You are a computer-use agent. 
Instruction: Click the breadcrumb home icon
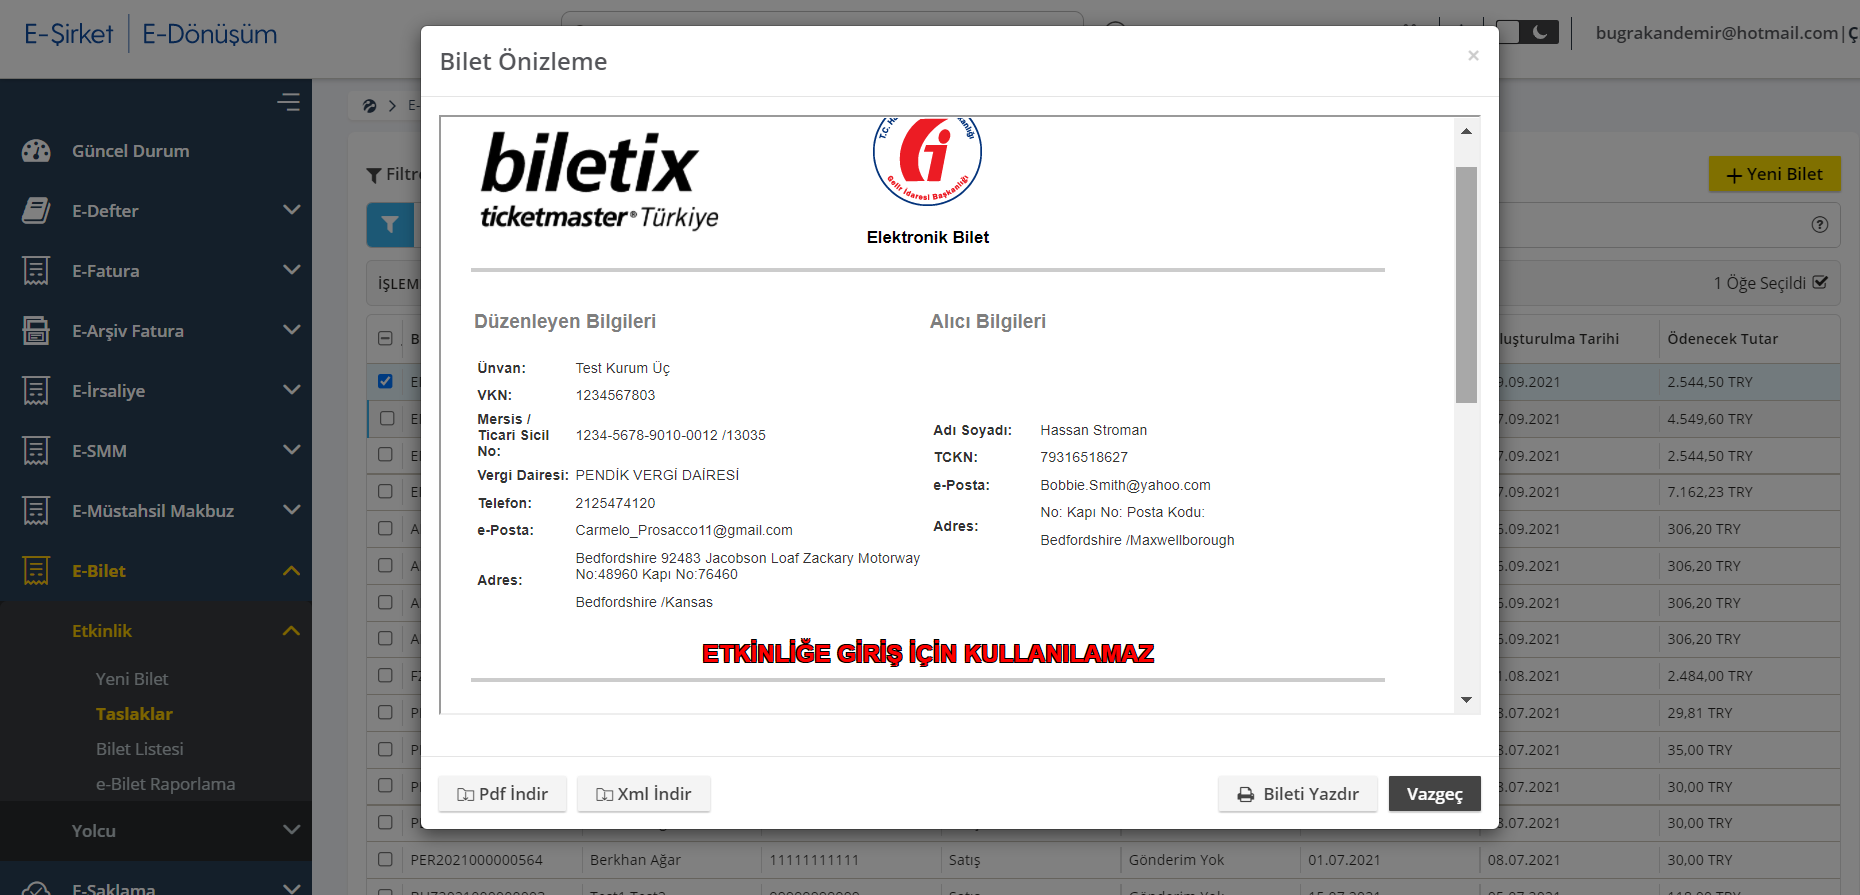coord(369,106)
